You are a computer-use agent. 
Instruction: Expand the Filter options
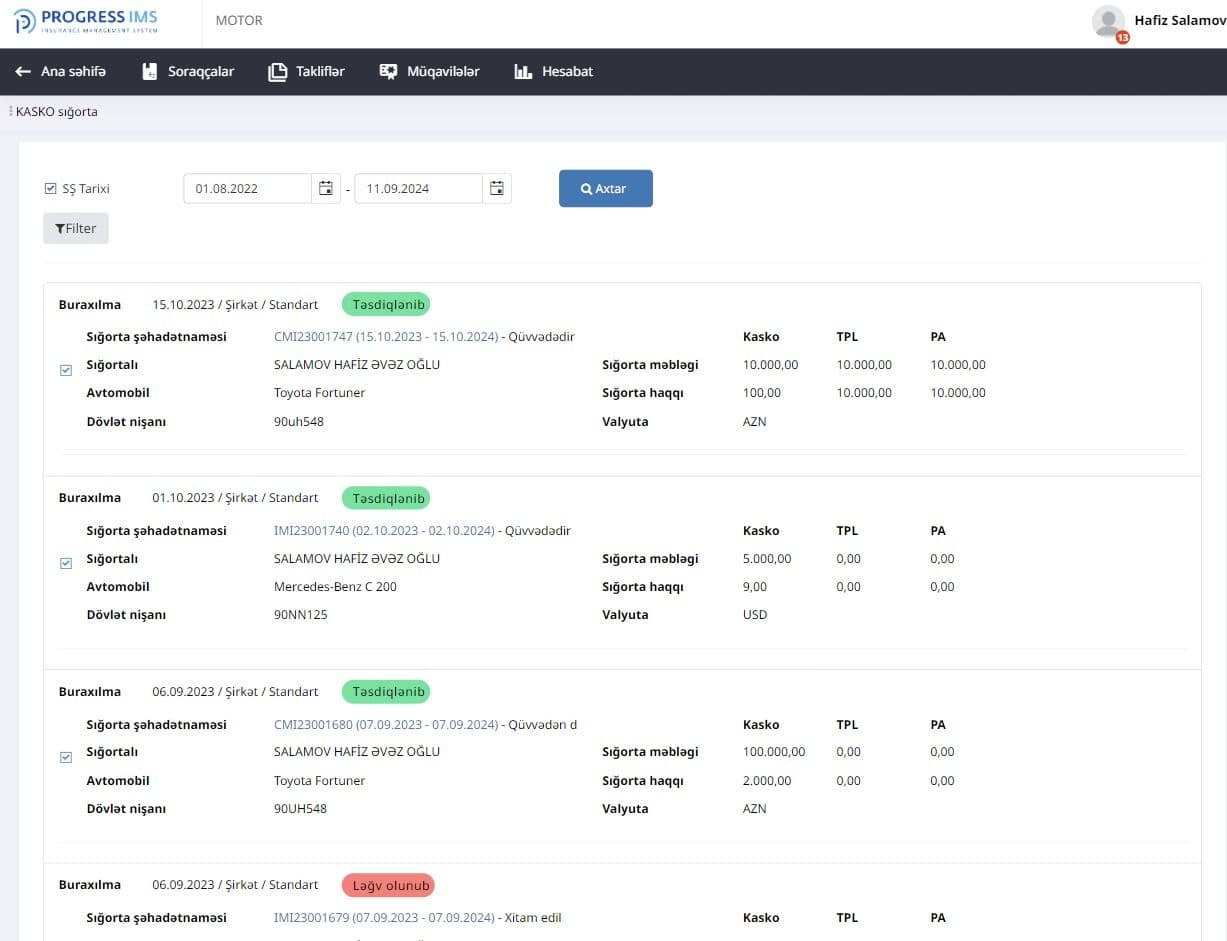tap(76, 228)
